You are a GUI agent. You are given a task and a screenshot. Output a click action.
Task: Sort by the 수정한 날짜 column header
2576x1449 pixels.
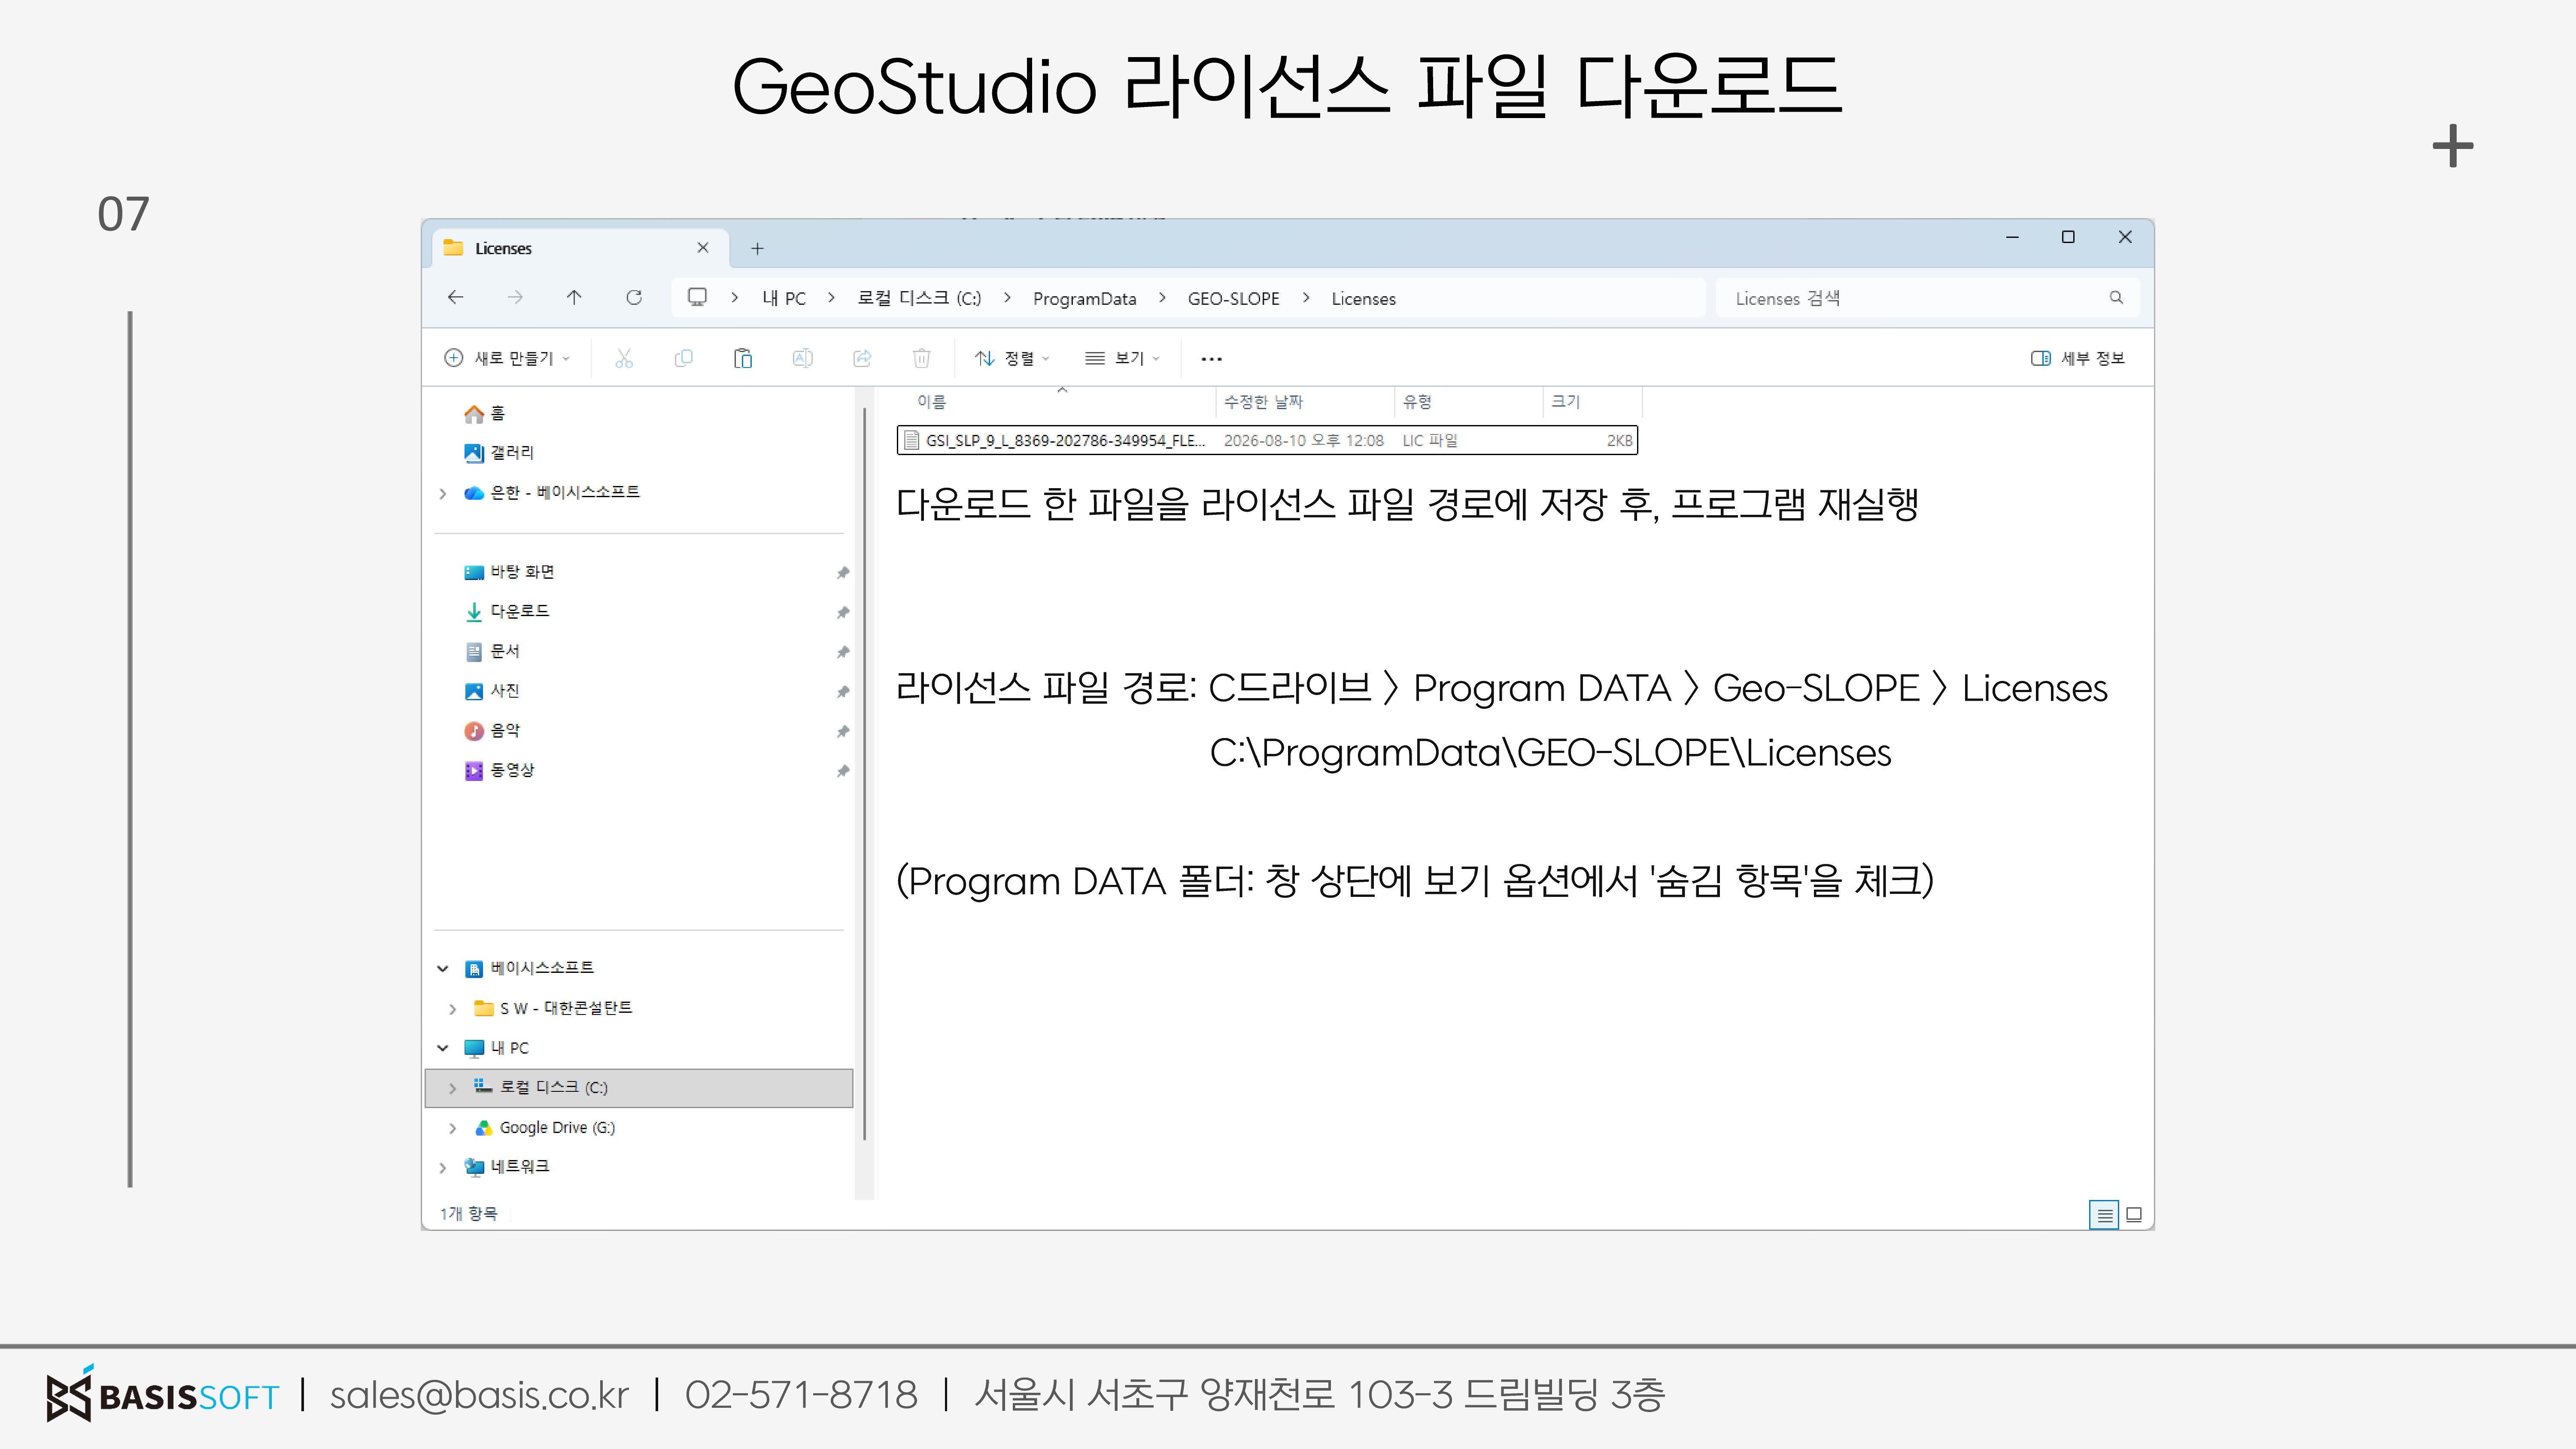1305,402
